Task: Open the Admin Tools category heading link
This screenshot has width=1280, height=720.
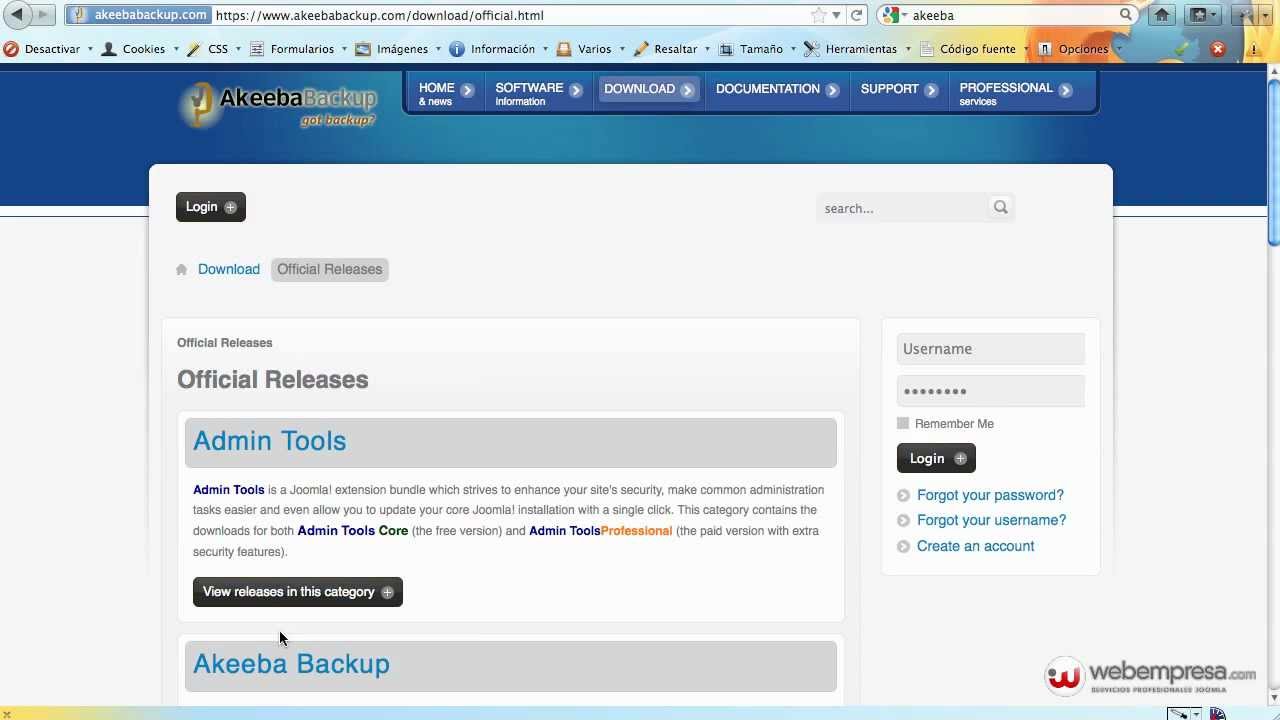Action: (x=270, y=441)
